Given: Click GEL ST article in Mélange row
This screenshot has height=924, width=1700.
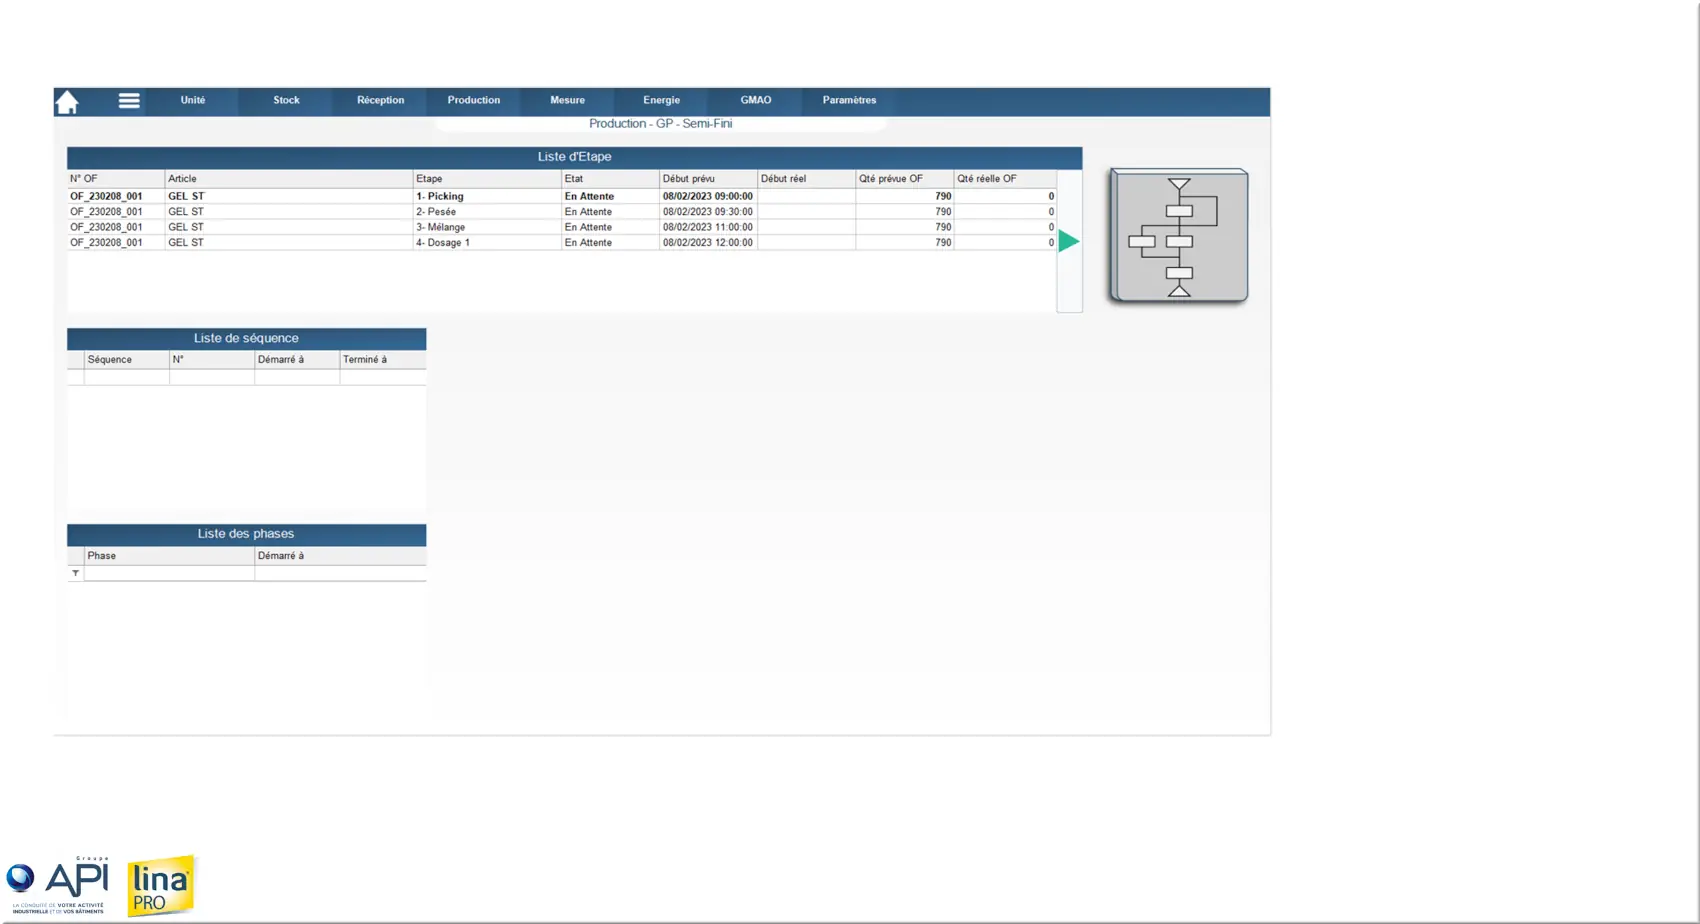Looking at the screenshot, I should pyautogui.click(x=186, y=227).
